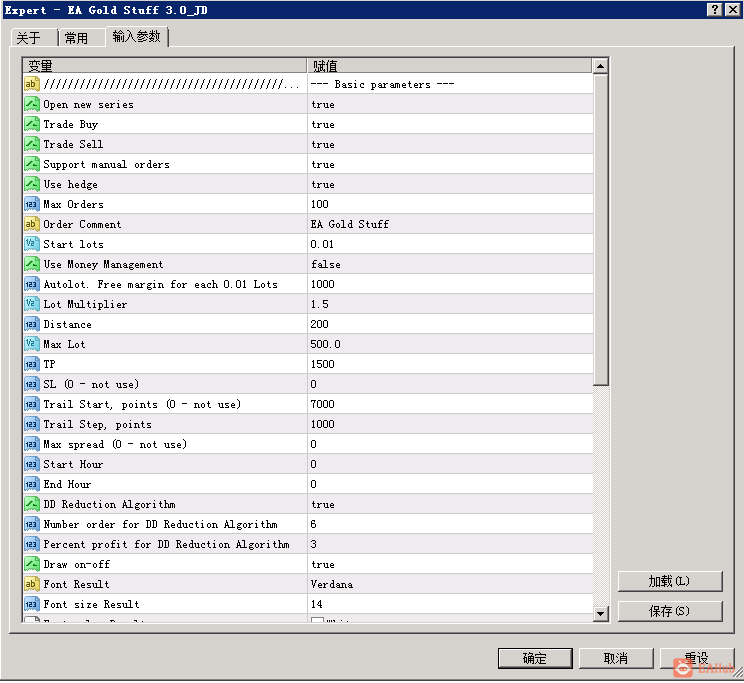Select the Percent profit for DD Reduction row
This screenshot has height=683, width=744.
coord(308,544)
